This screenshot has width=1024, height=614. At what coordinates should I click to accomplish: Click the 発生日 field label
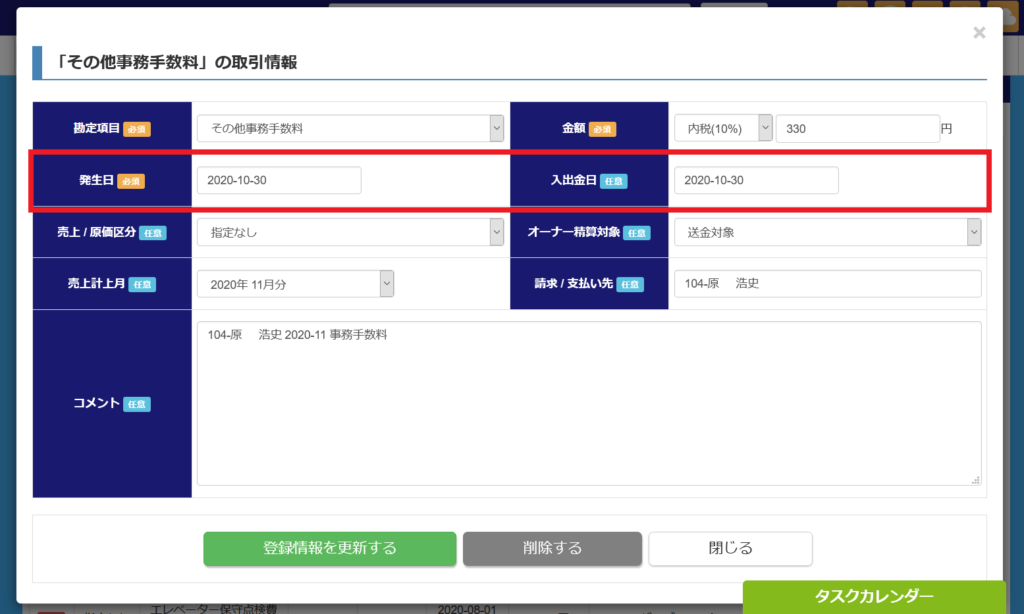coord(97,181)
